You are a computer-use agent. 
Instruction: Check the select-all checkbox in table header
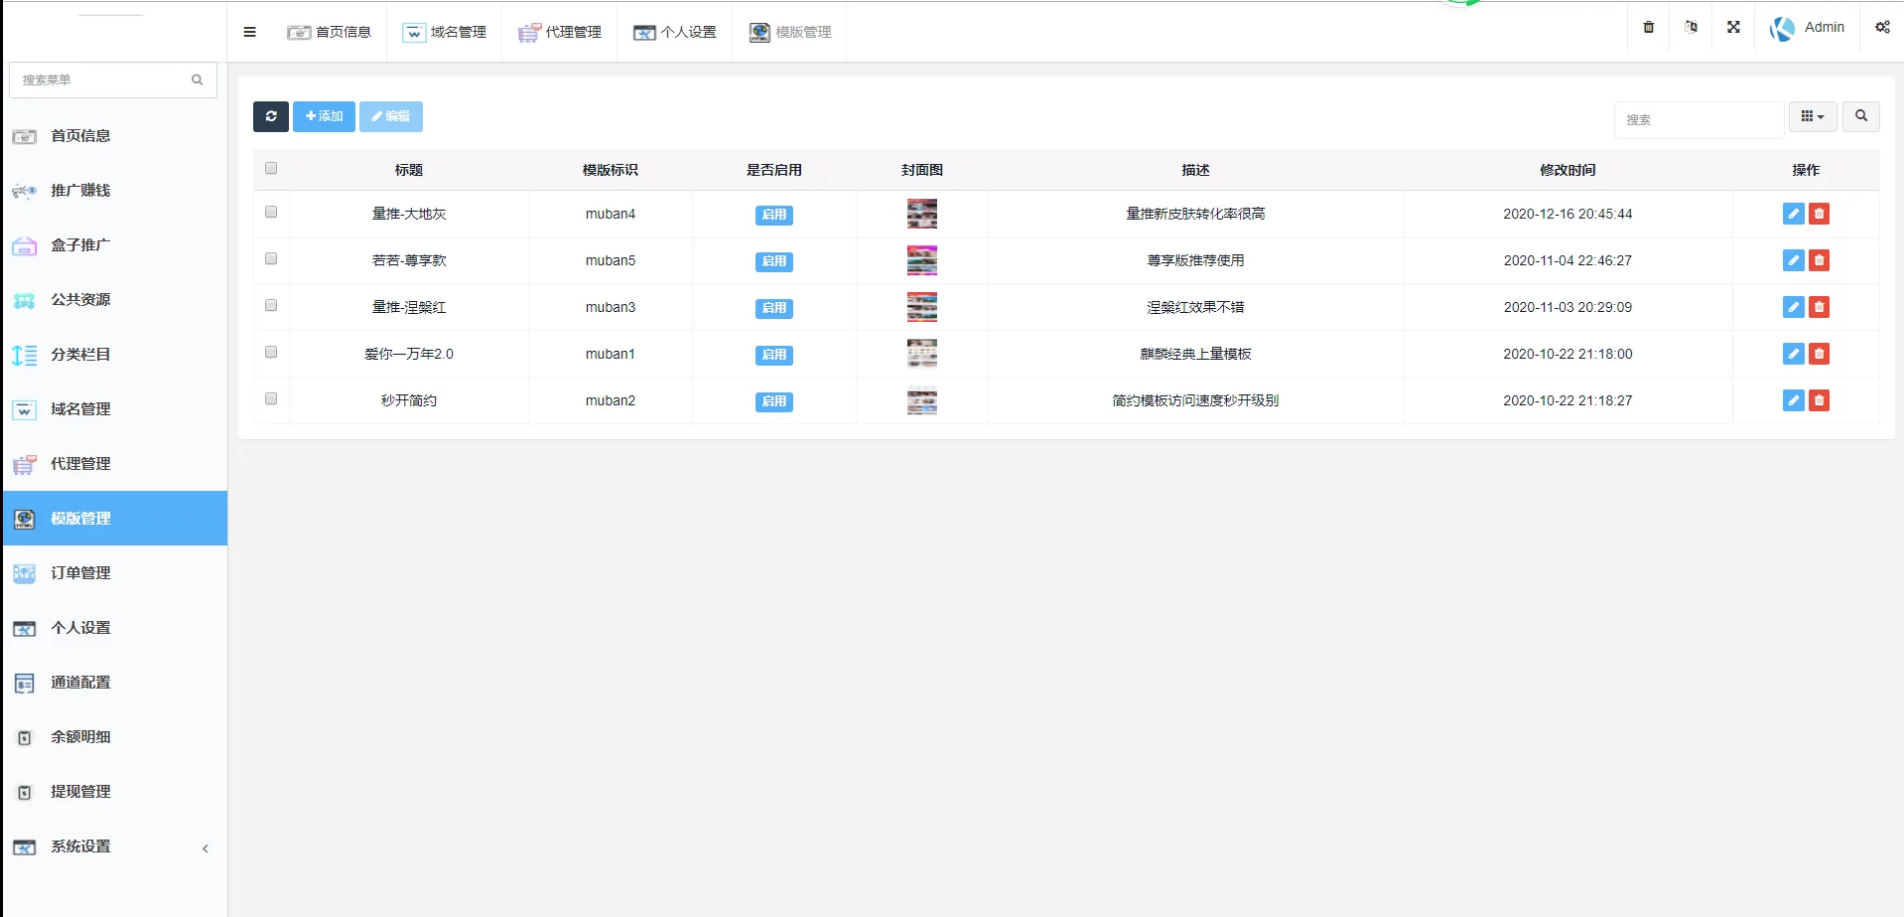[x=271, y=169]
